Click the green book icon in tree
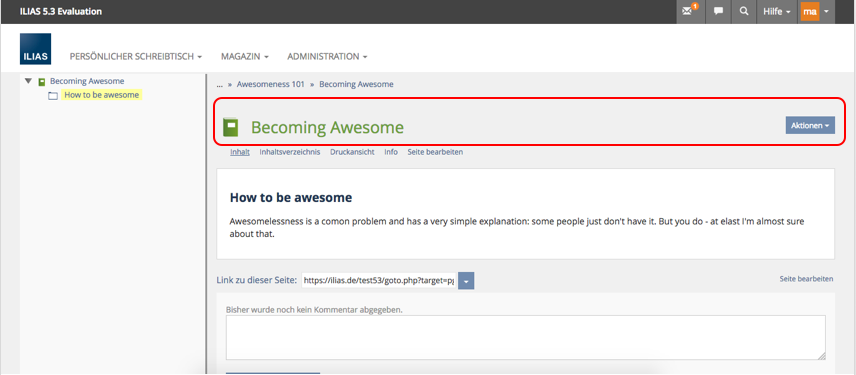Screen dimensions: 856x375 pyautogui.click(x=41, y=81)
